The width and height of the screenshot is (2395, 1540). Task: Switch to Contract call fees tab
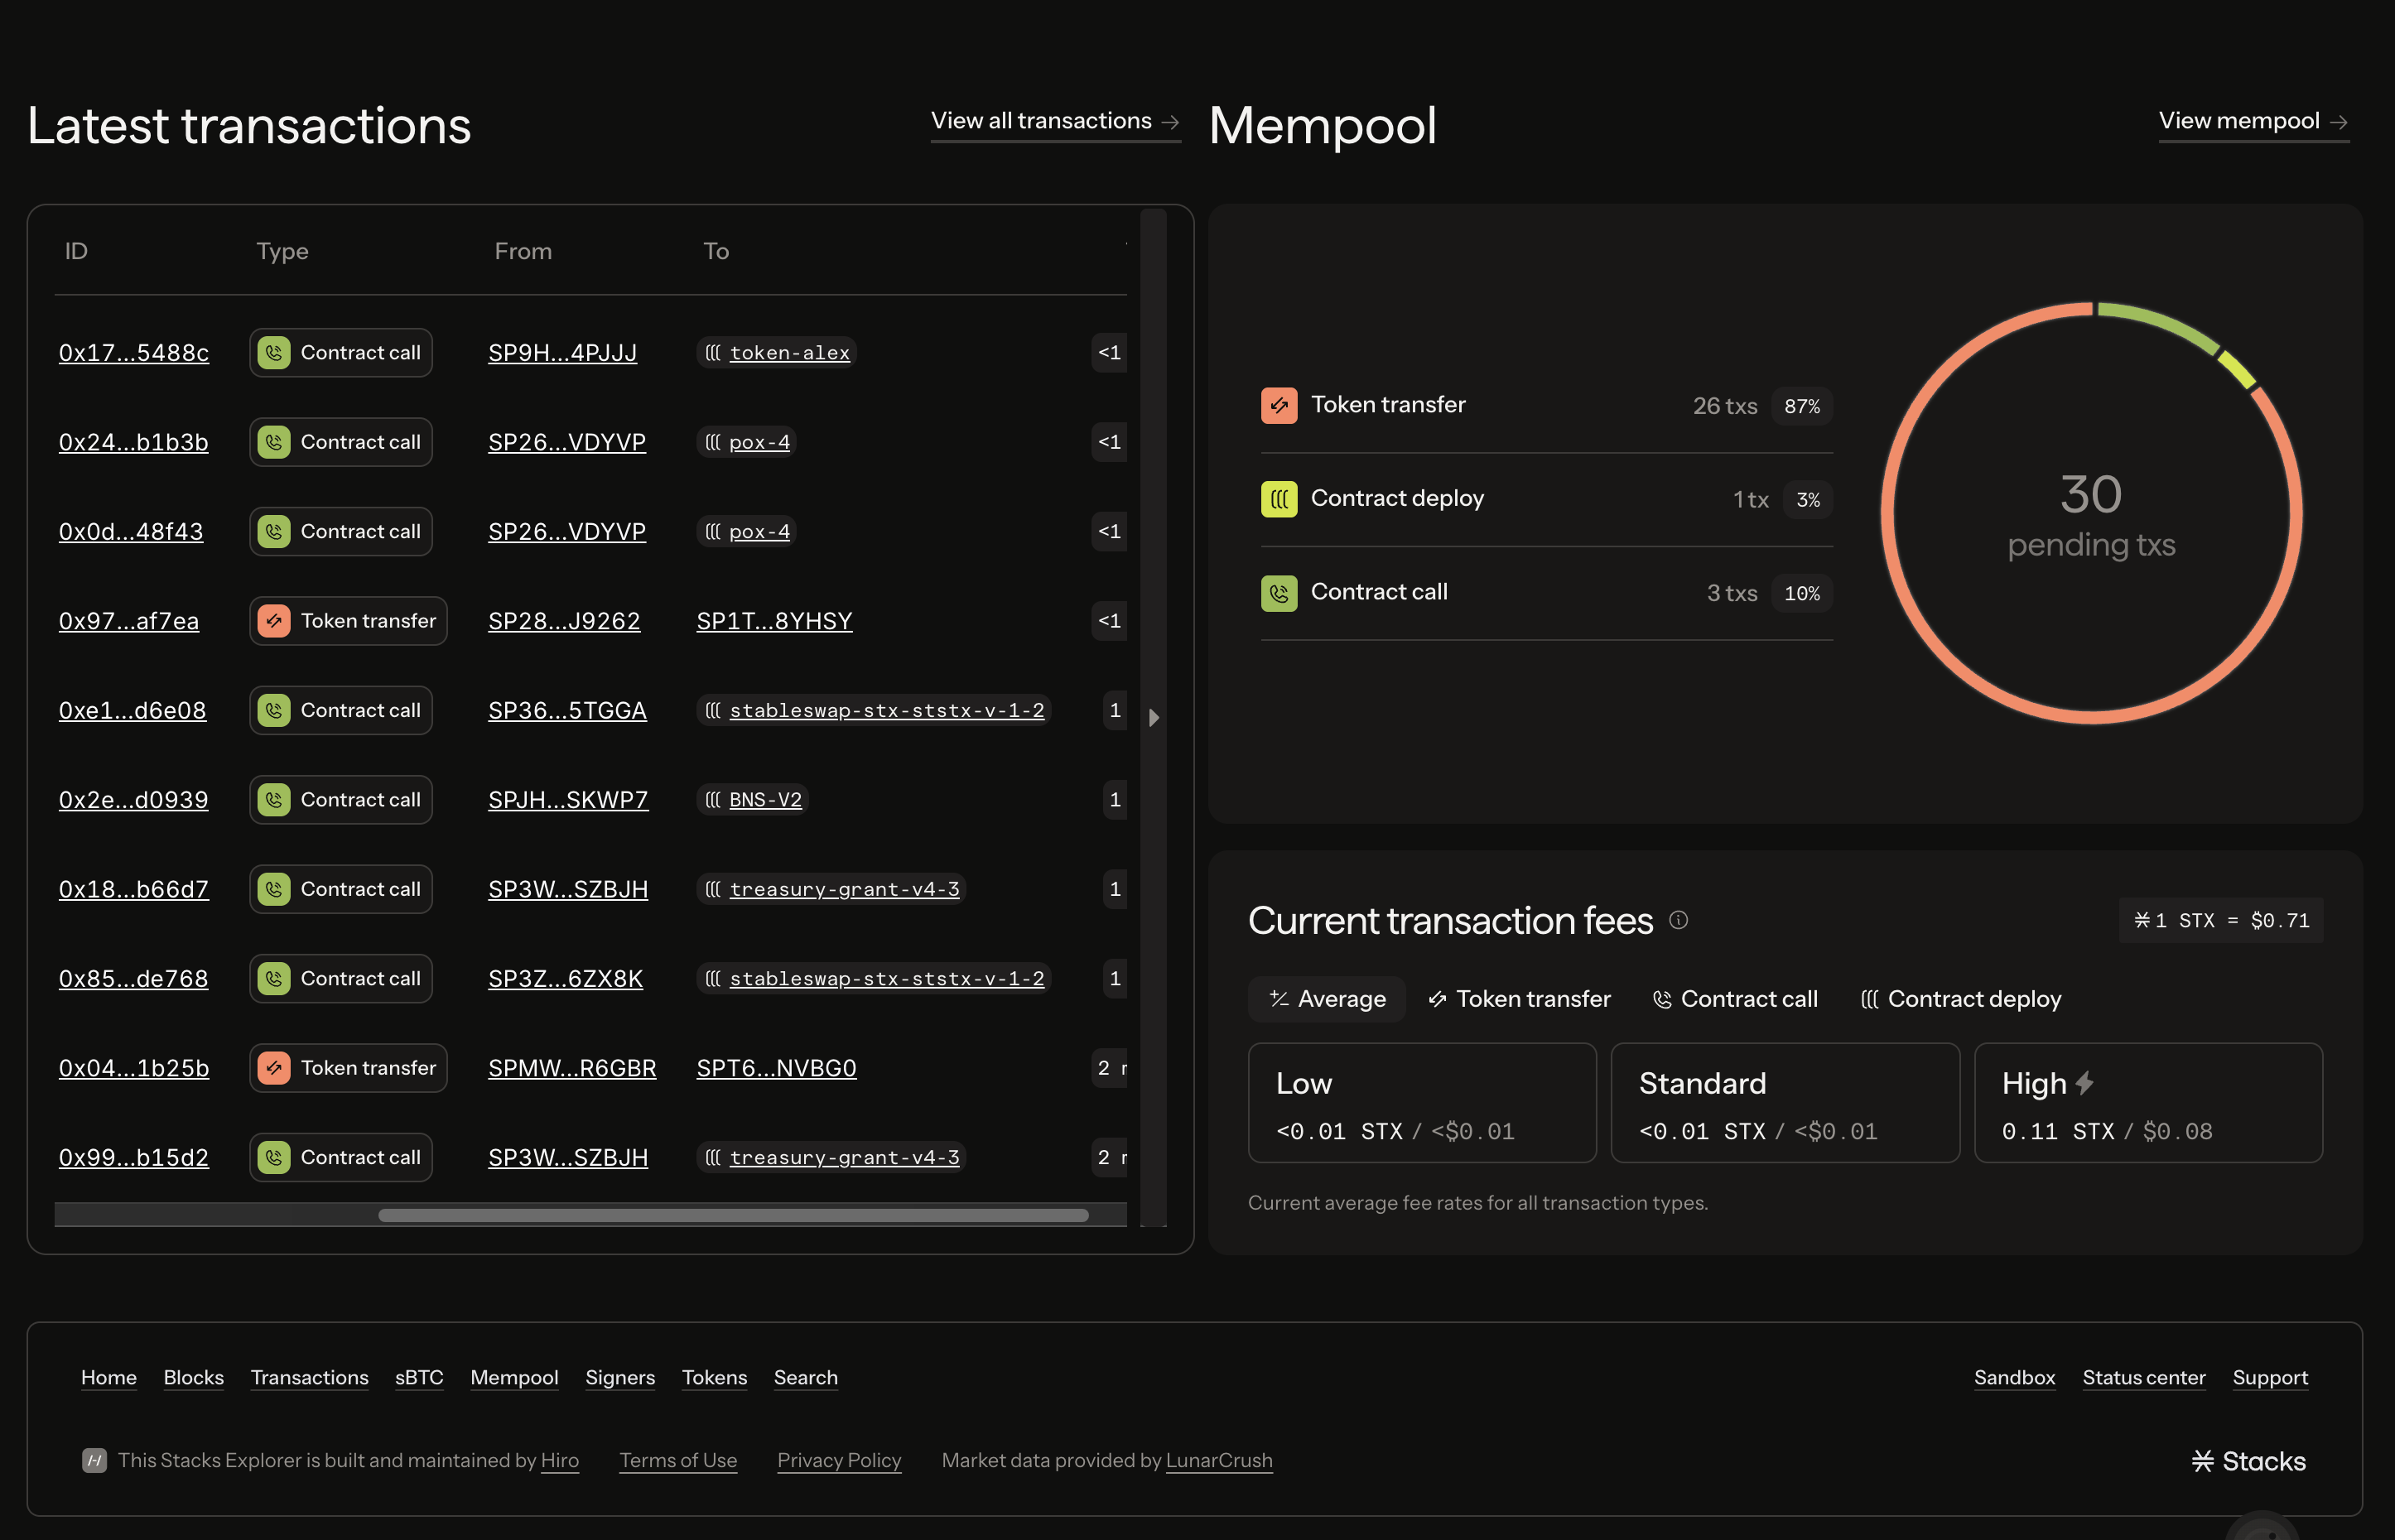click(1734, 999)
